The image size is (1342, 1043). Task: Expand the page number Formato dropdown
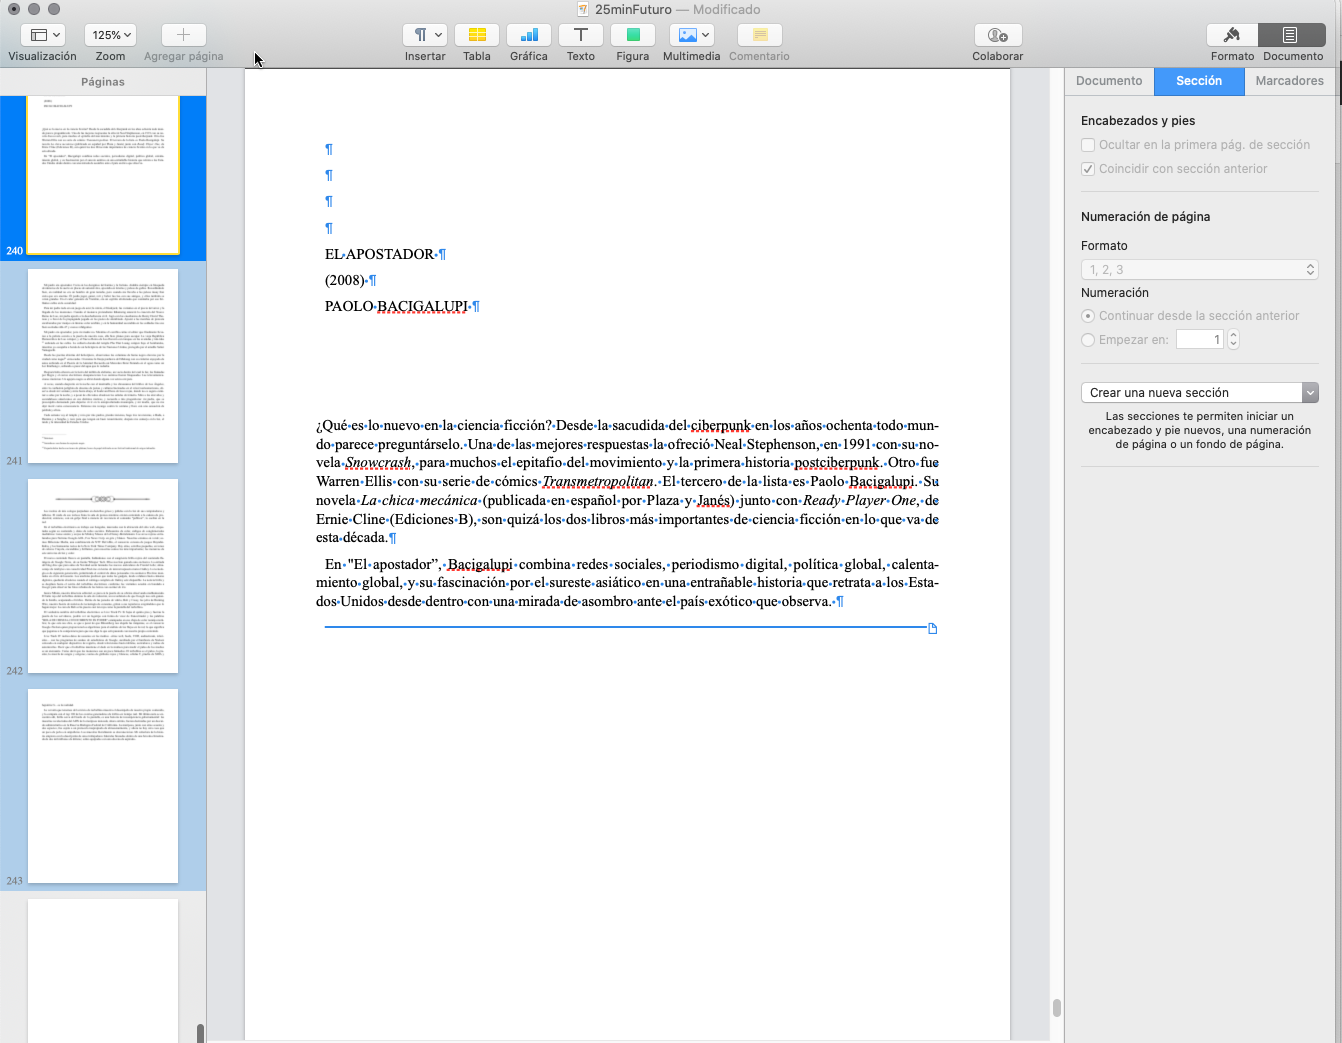pyautogui.click(x=1199, y=270)
